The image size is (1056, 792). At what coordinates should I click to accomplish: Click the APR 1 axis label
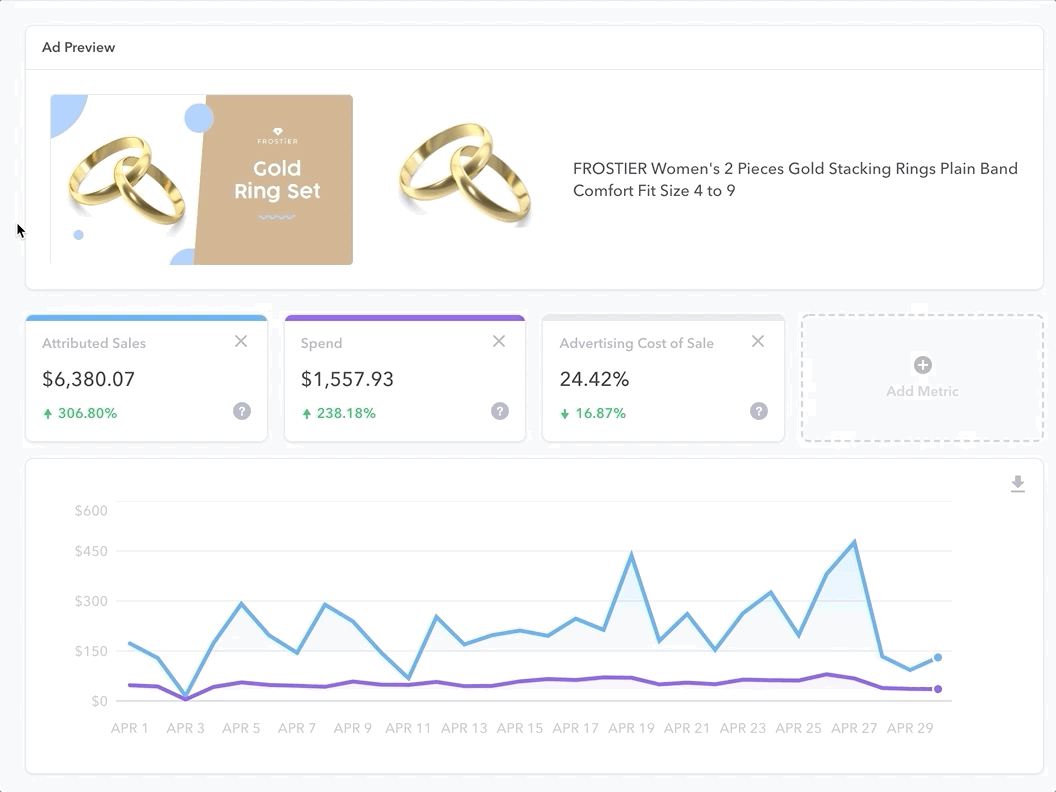point(129,728)
